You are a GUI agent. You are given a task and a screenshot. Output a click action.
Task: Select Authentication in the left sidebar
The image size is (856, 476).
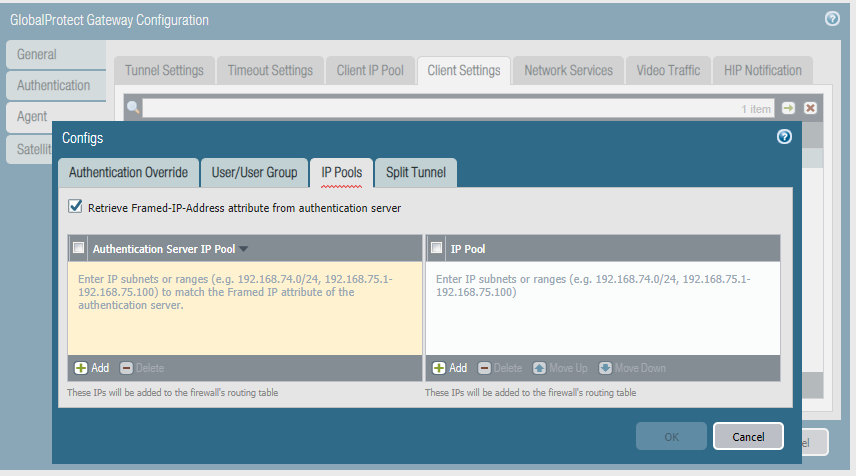[x=56, y=86]
